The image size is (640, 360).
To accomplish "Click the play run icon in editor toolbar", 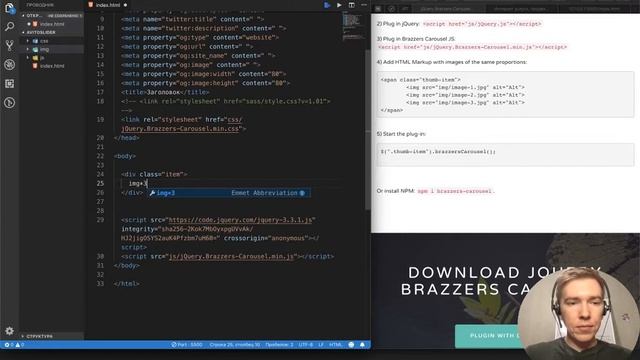I will [x=339, y=5].
